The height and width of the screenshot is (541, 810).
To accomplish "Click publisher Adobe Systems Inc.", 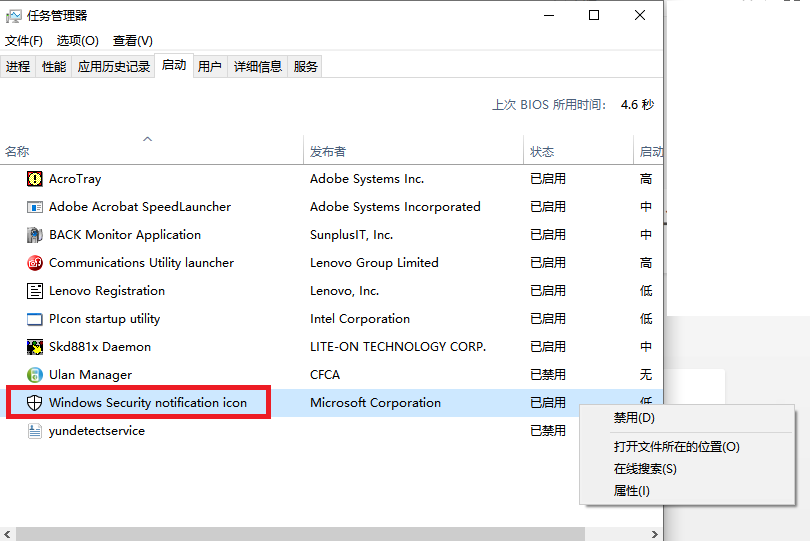I will [367, 179].
